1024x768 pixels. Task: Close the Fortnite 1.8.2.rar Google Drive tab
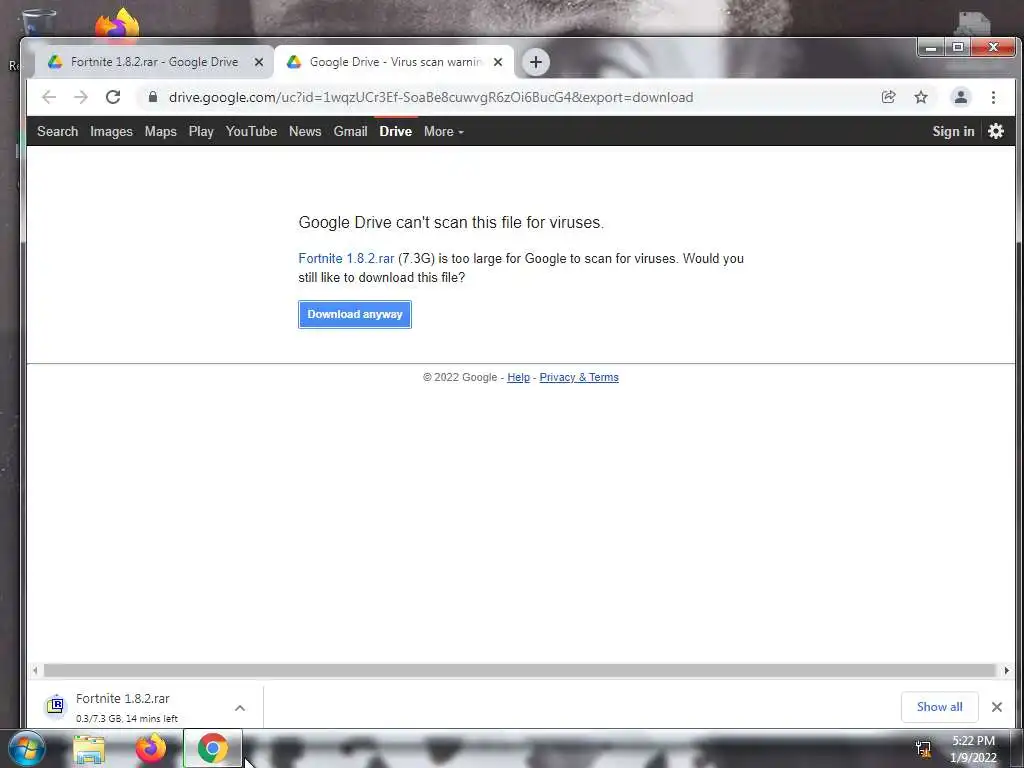[x=259, y=62]
